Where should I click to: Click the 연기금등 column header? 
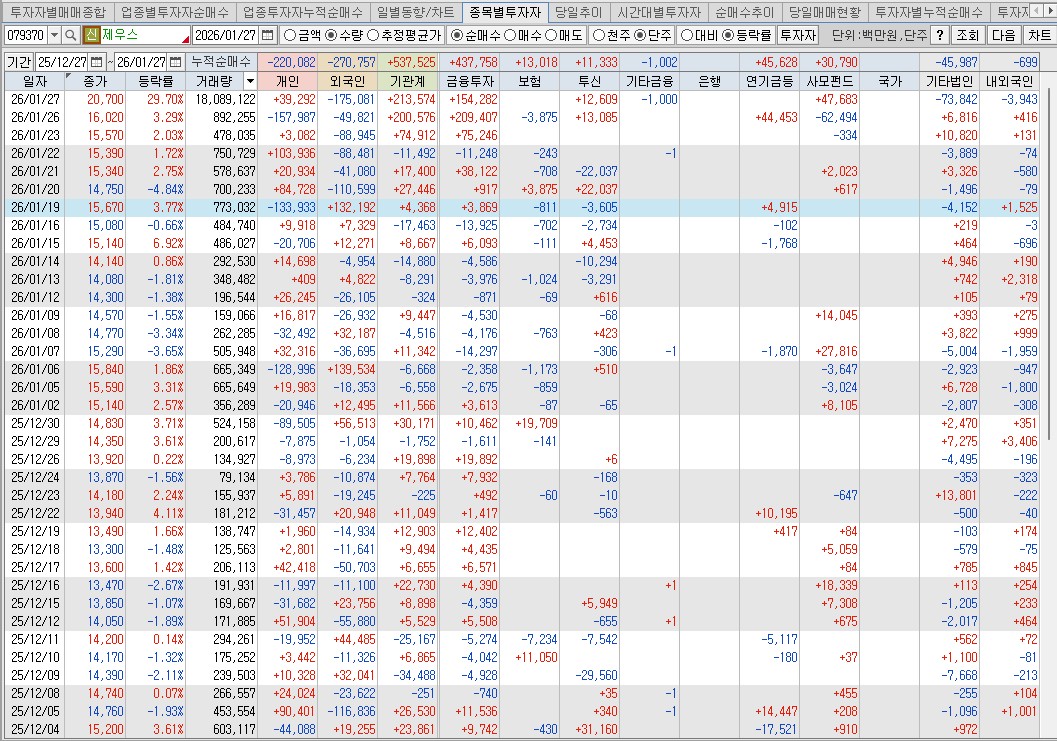(x=769, y=82)
